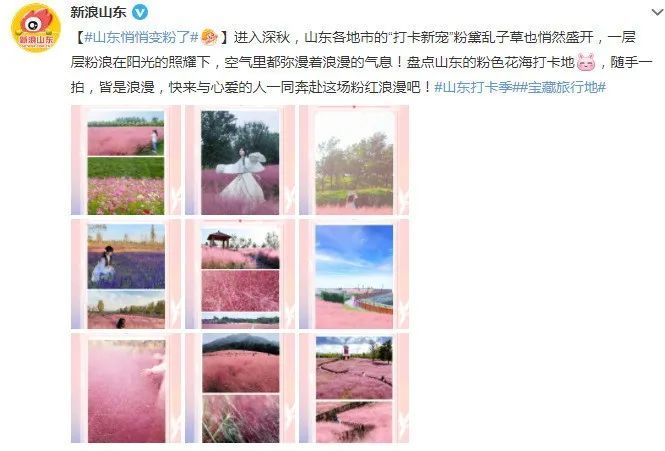Screen dimensions: 665x451
Task: Open the mountain above pink field photo
Action: [x=240, y=388]
